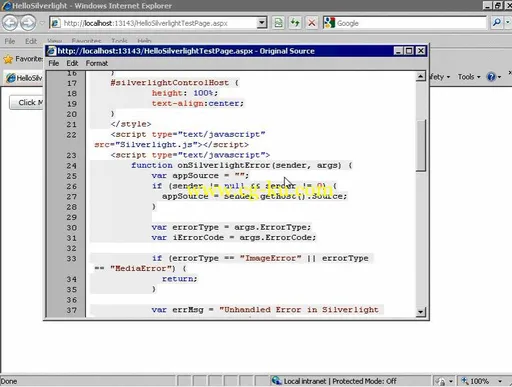Open the IE File menu
Screen dimensions: 512x387
coord(10,41)
